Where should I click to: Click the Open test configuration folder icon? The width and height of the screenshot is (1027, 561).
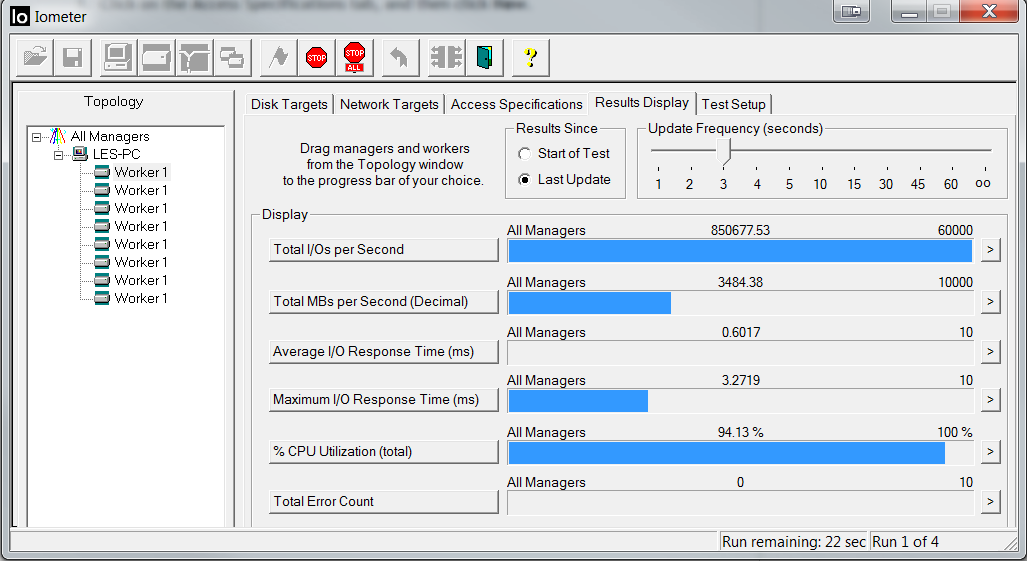click(x=34, y=58)
